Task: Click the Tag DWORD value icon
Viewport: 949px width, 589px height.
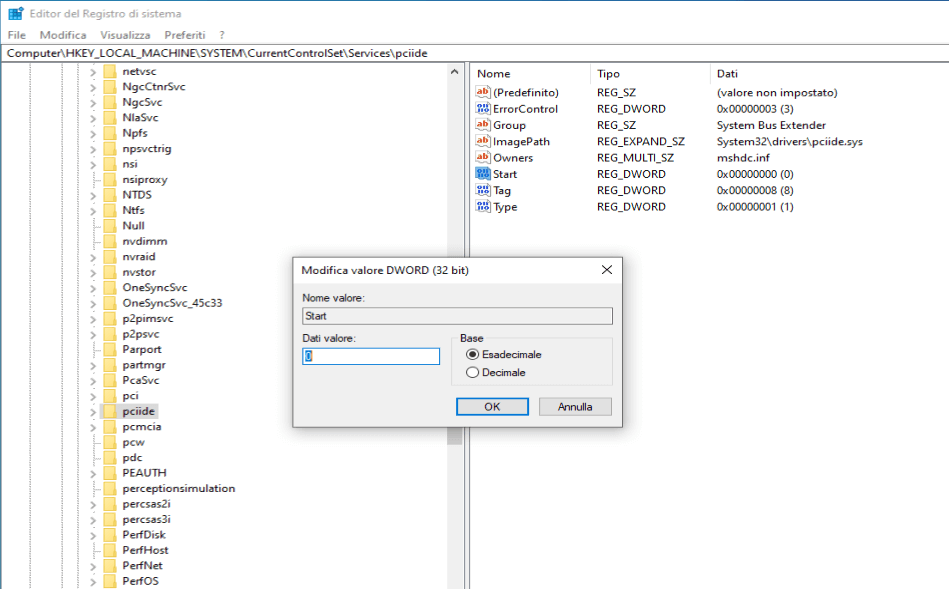Action: pyautogui.click(x=483, y=191)
